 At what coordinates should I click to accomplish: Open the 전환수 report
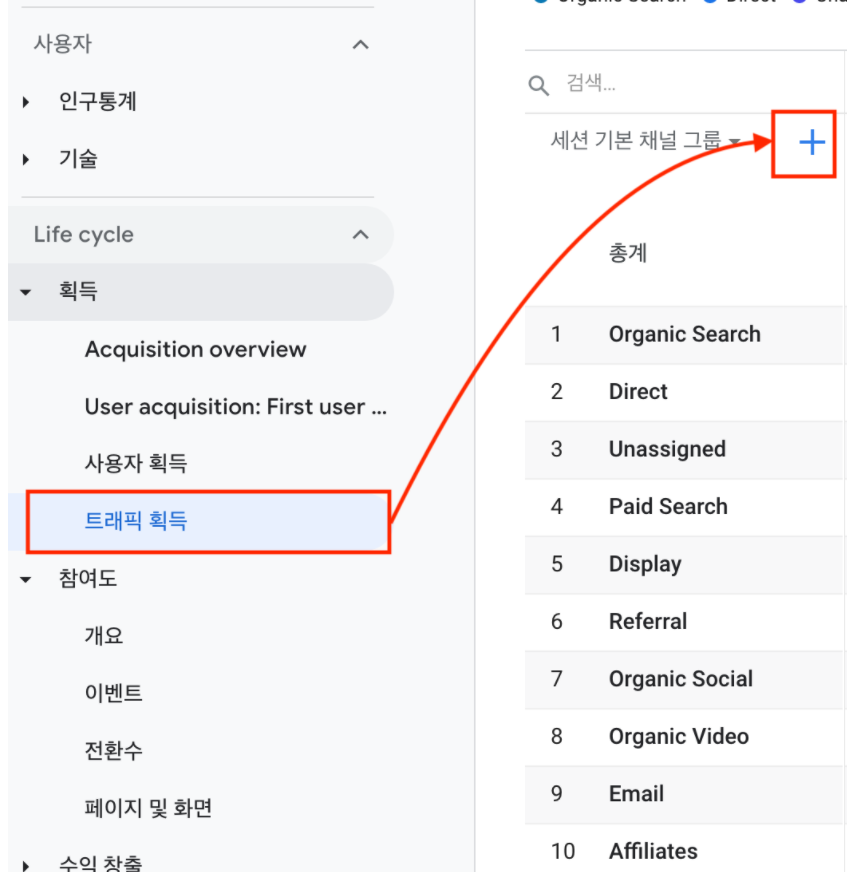pos(113,751)
